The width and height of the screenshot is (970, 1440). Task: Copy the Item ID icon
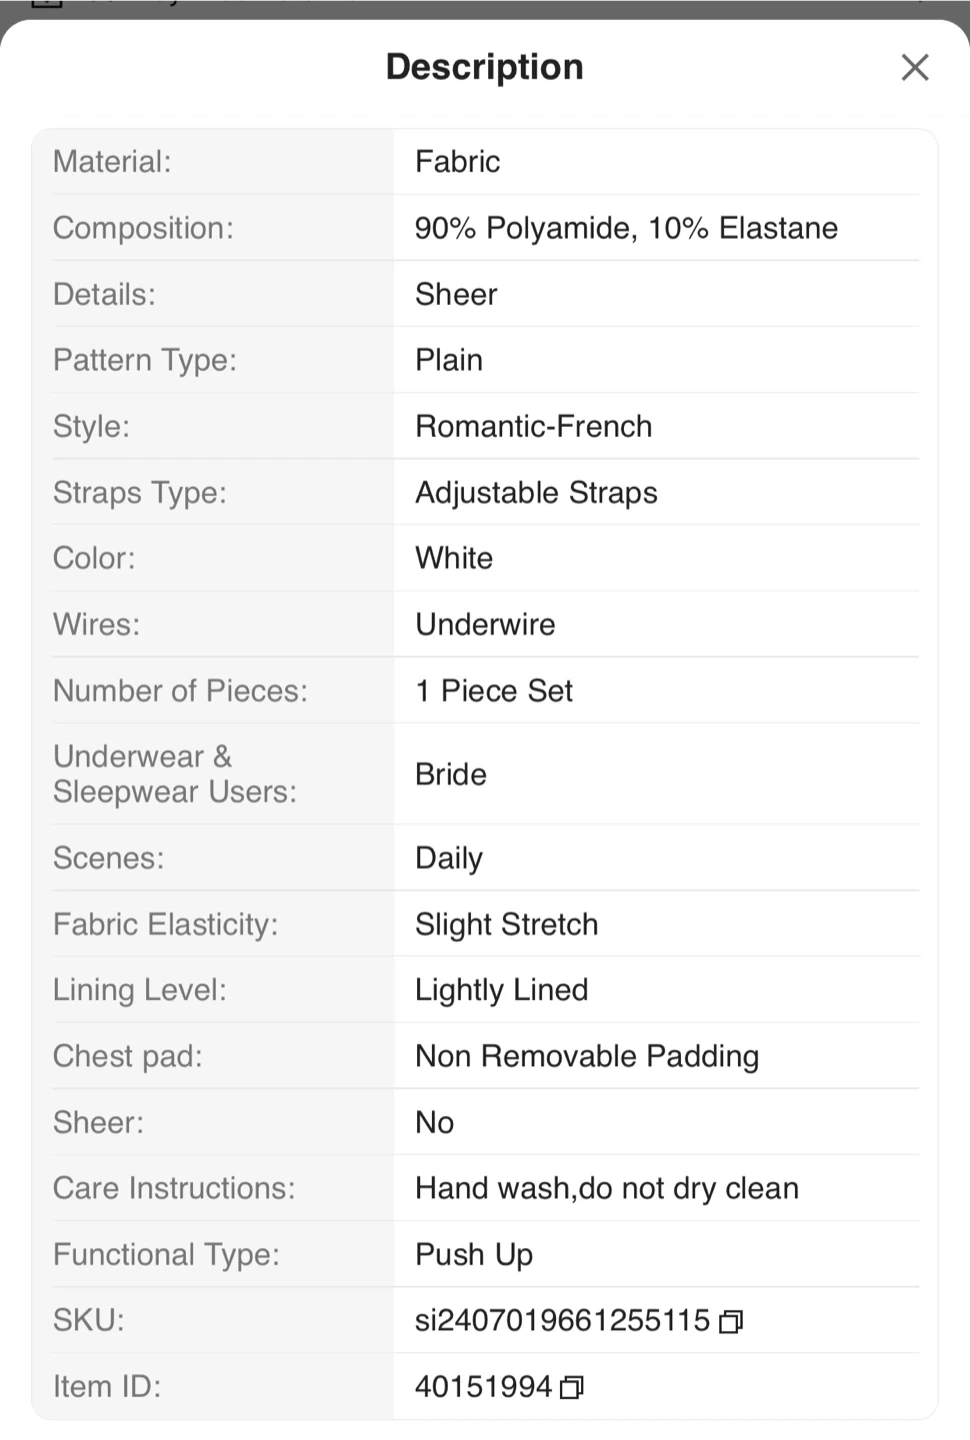572,1388
